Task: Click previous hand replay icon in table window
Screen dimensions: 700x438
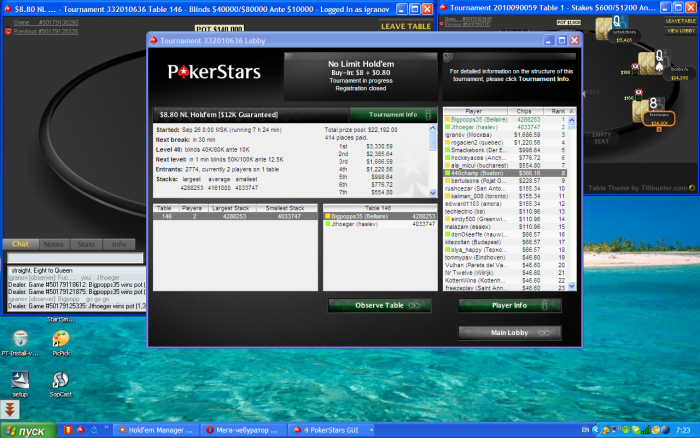Action: point(8,31)
